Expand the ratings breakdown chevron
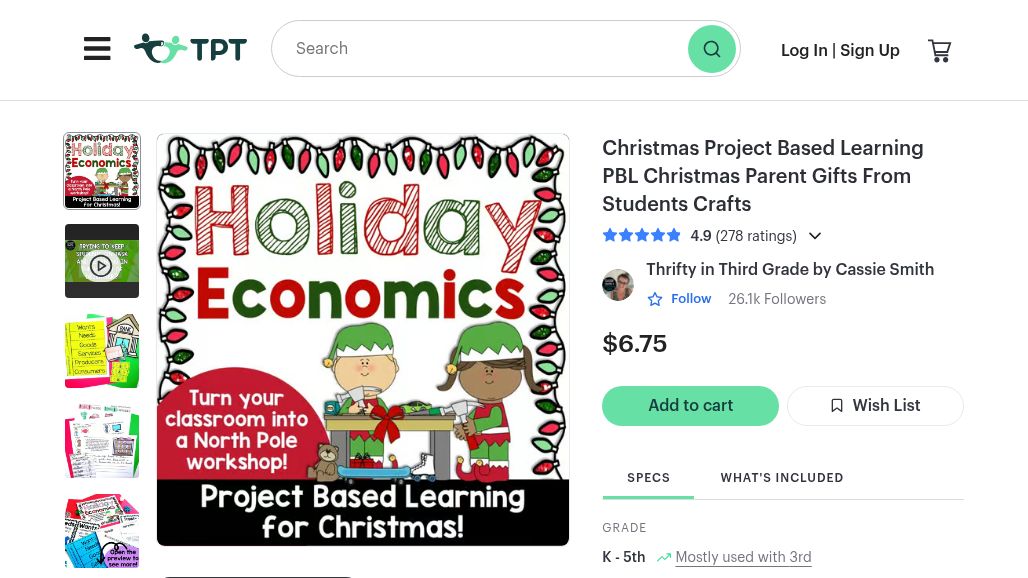The height and width of the screenshot is (578, 1028). tap(815, 236)
